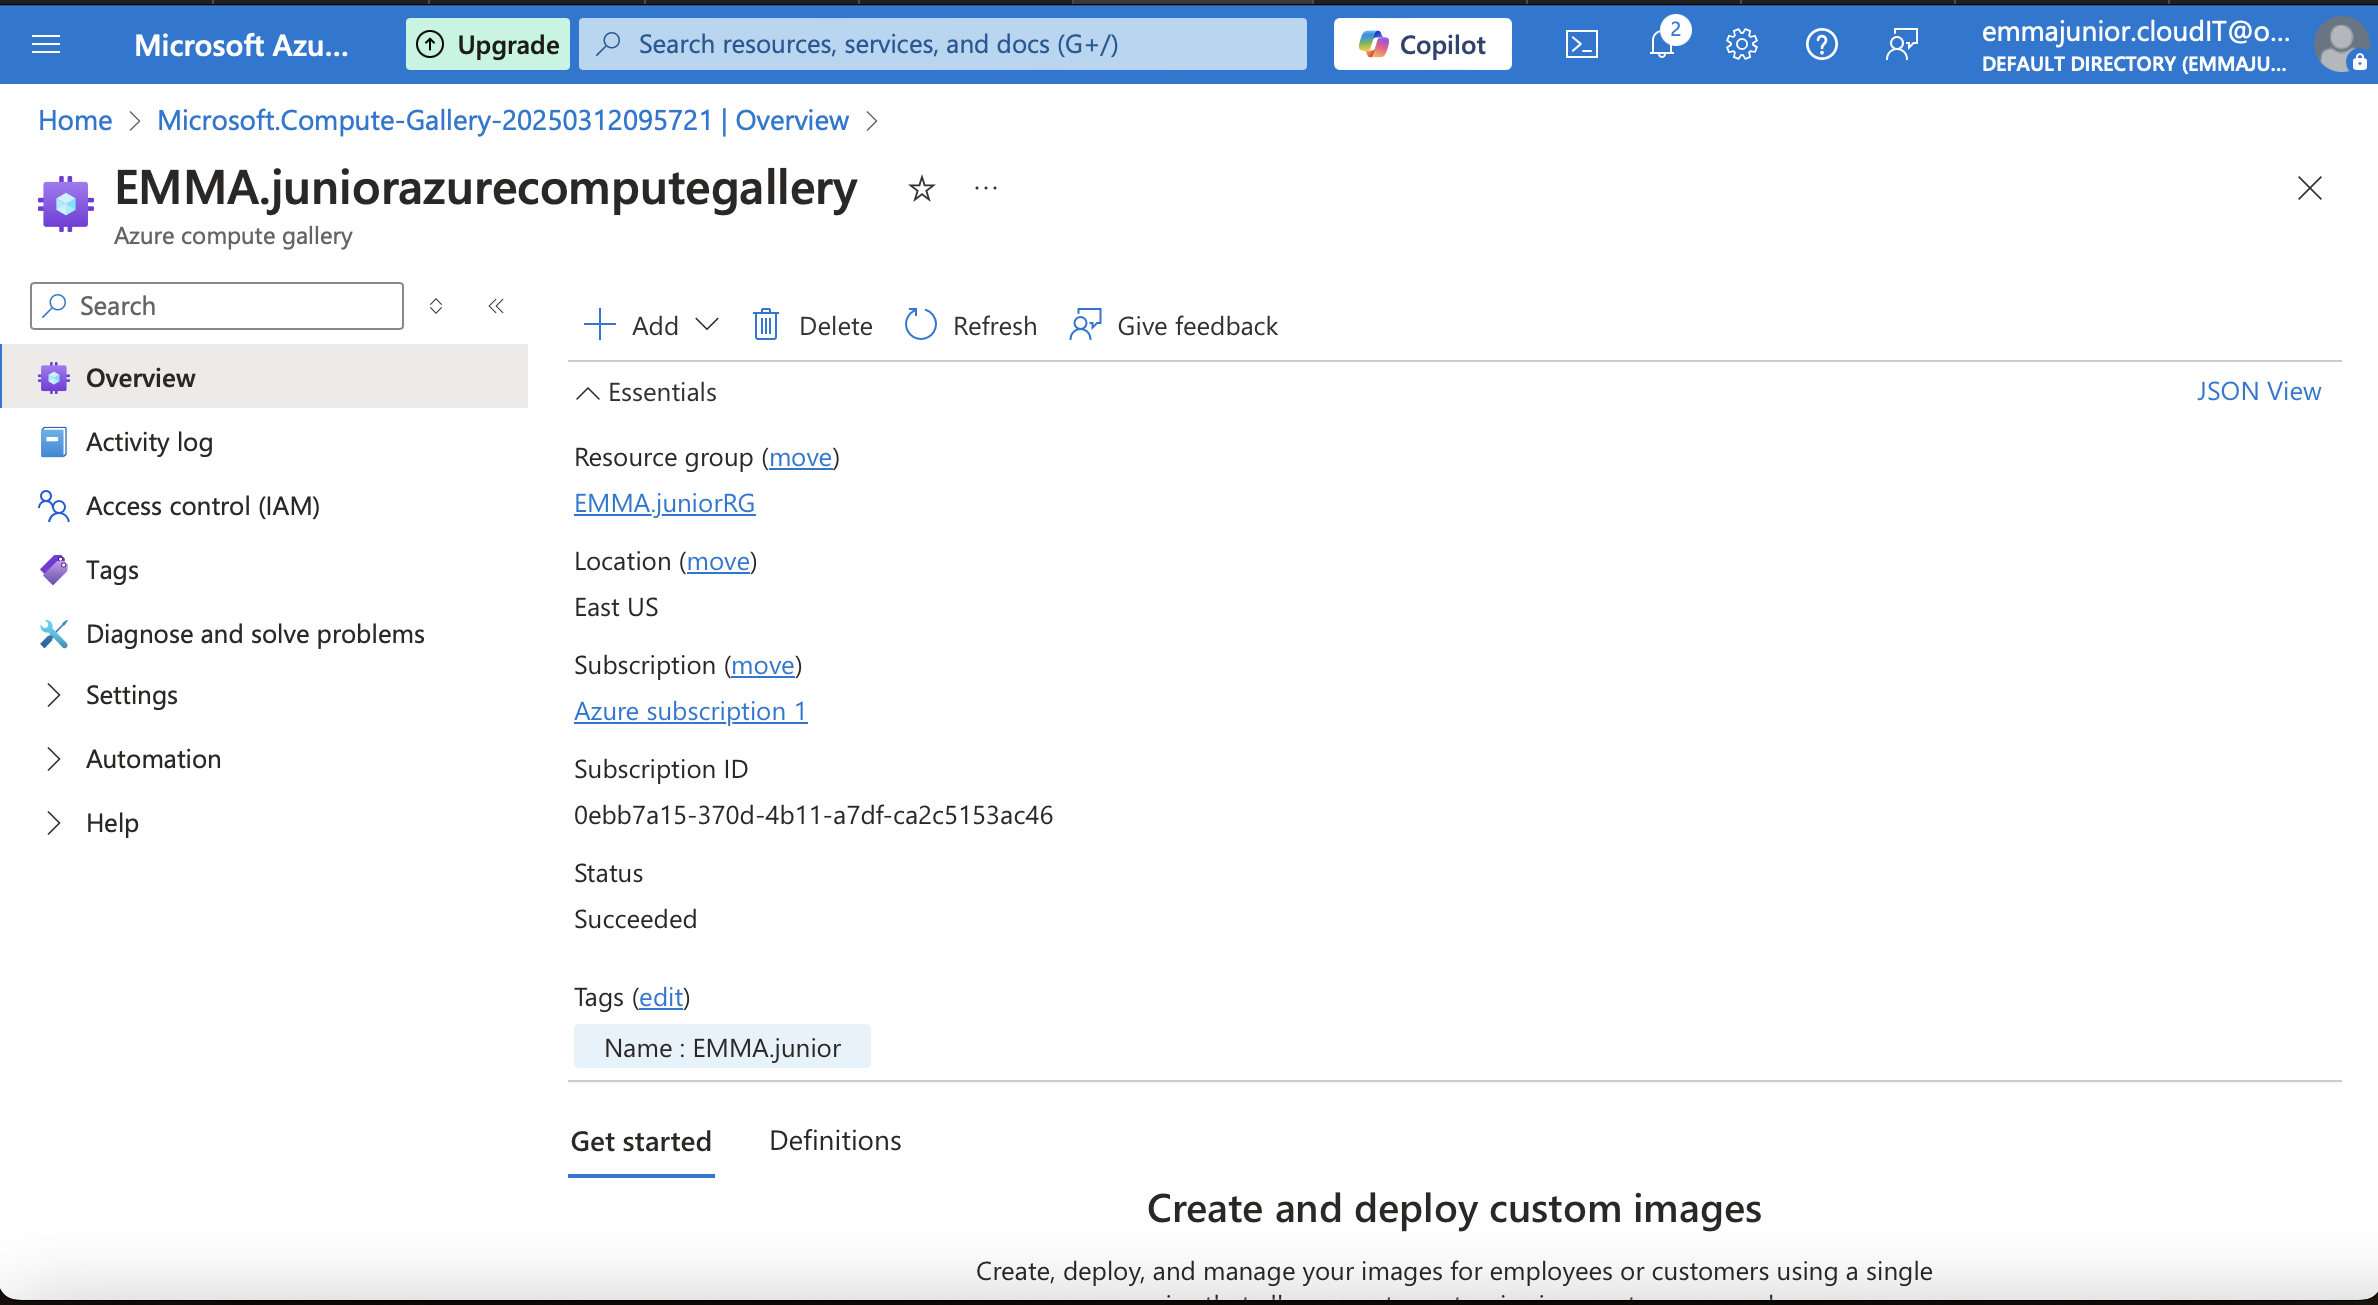Open EMMA.juniorRG resource group
This screenshot has height=1305, width=2378.
pos(664,503)
